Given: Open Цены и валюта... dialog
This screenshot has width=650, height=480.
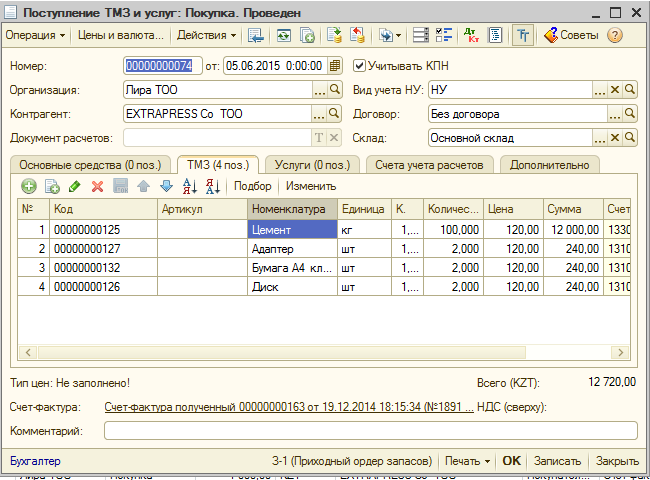Looking at the screenshot, I should (121, 35).
